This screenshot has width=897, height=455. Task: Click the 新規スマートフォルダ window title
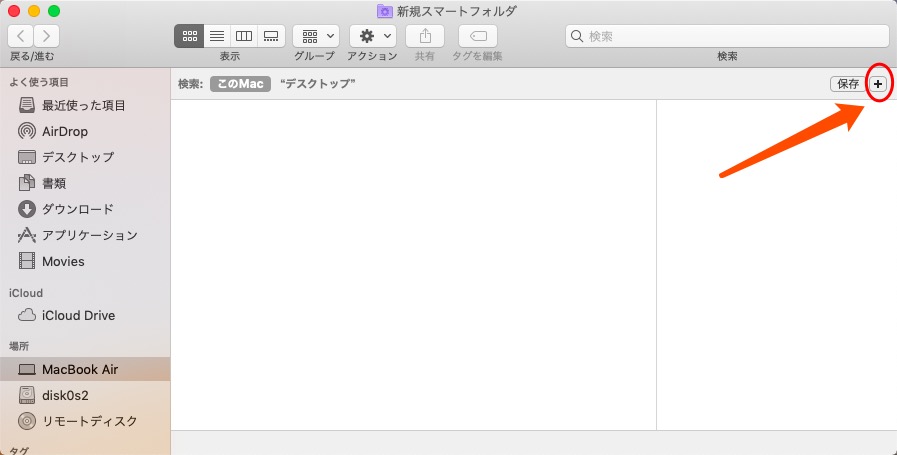[457, 11]
